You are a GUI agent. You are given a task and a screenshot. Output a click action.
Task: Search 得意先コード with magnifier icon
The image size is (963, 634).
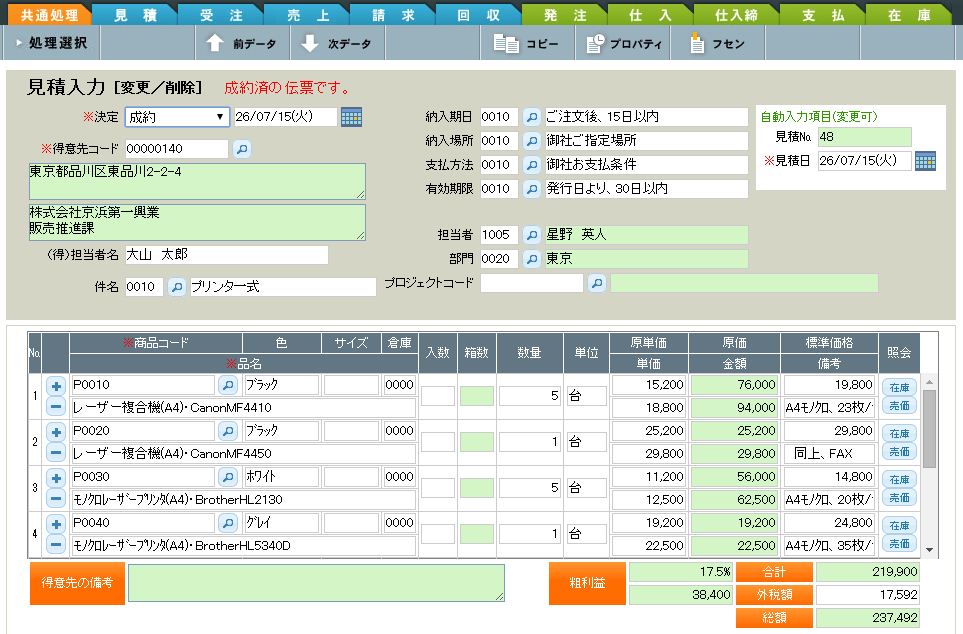(x=242, y=149)
